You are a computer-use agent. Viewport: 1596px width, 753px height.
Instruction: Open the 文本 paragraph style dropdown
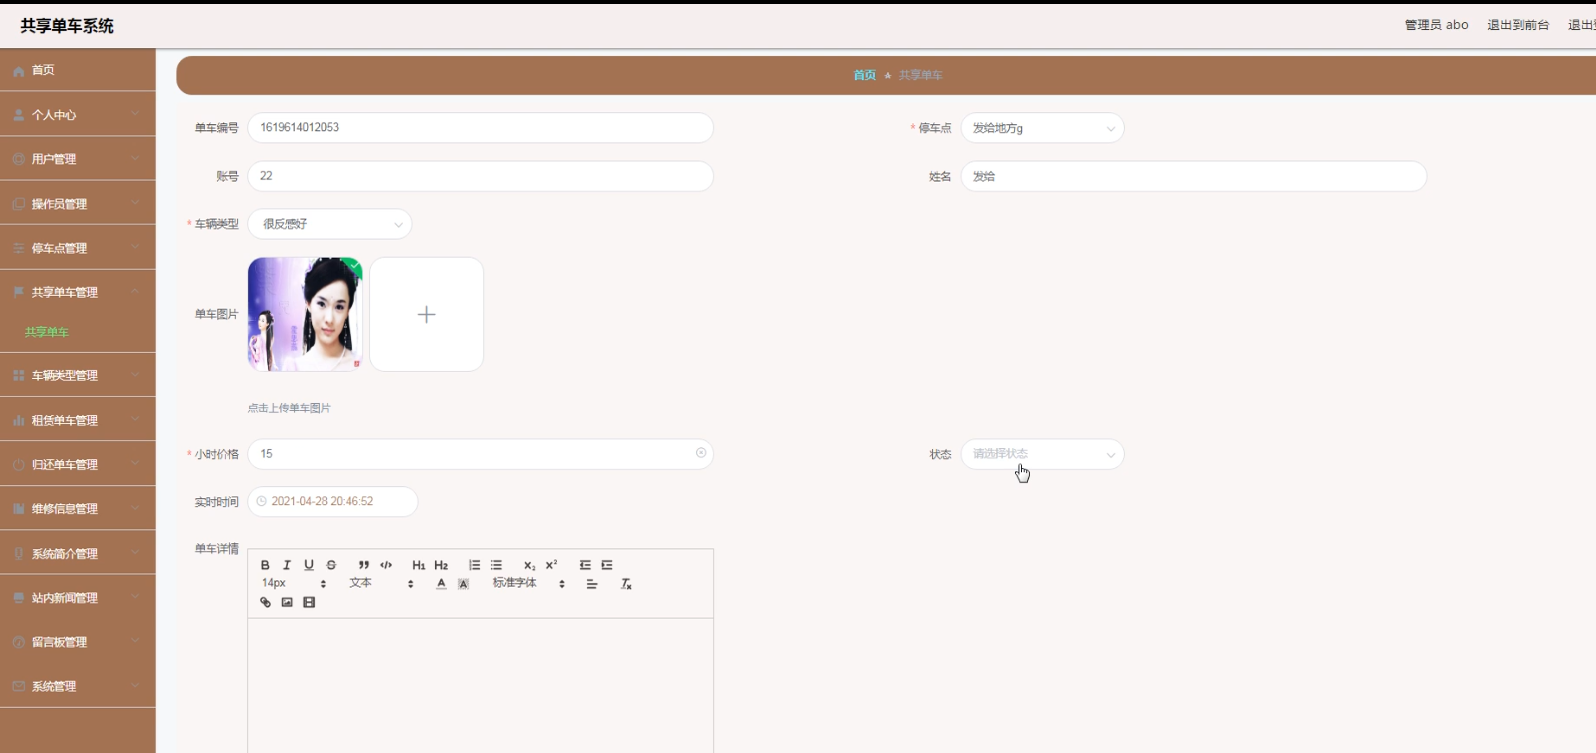click(x=381, y=583)
